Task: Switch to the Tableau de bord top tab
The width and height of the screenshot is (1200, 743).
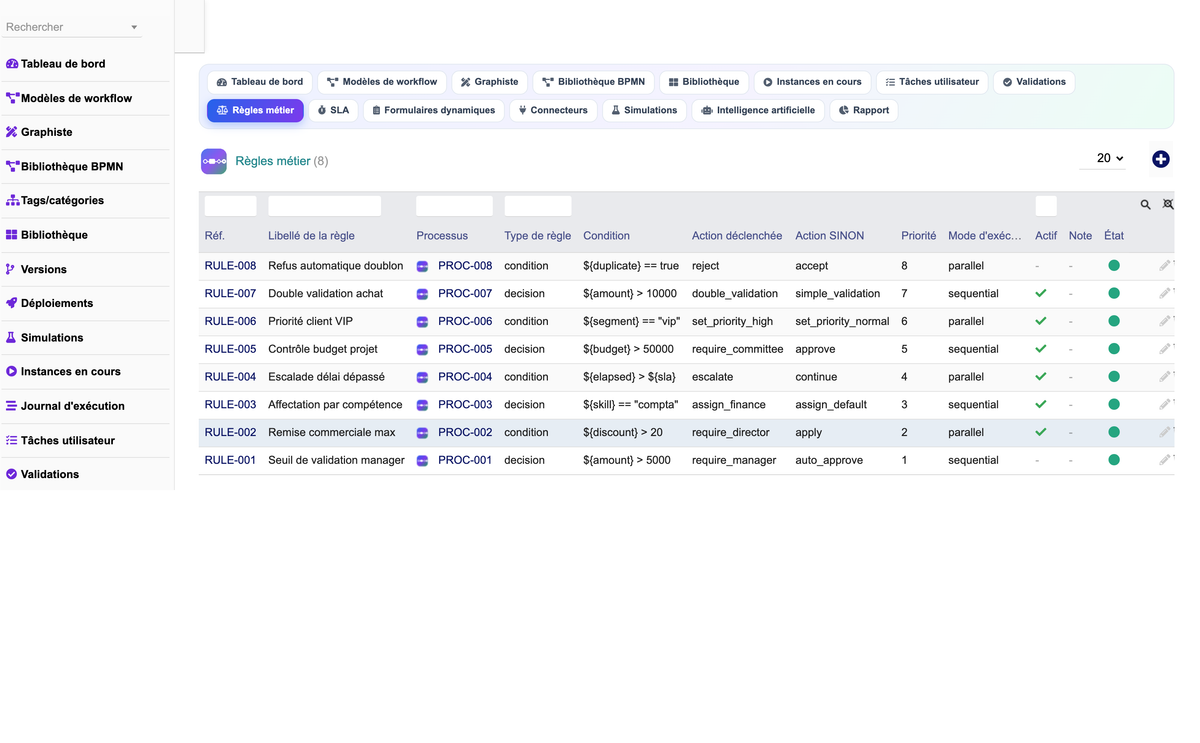Action: click(260, 82)
